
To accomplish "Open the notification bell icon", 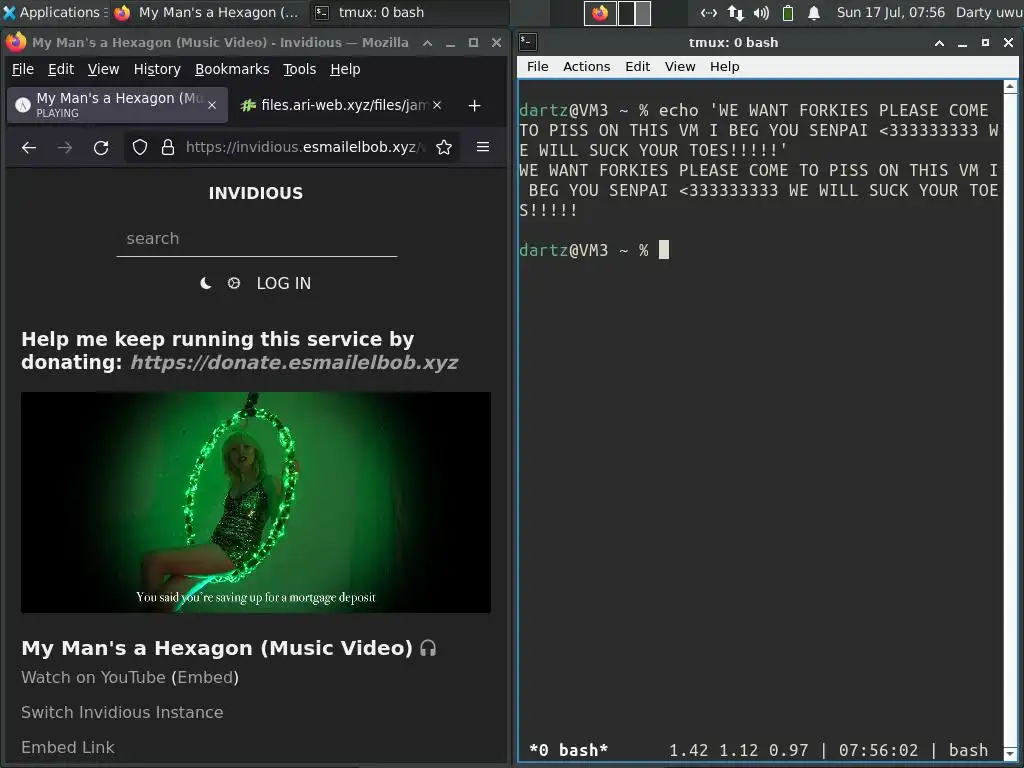I will [814, 12].
